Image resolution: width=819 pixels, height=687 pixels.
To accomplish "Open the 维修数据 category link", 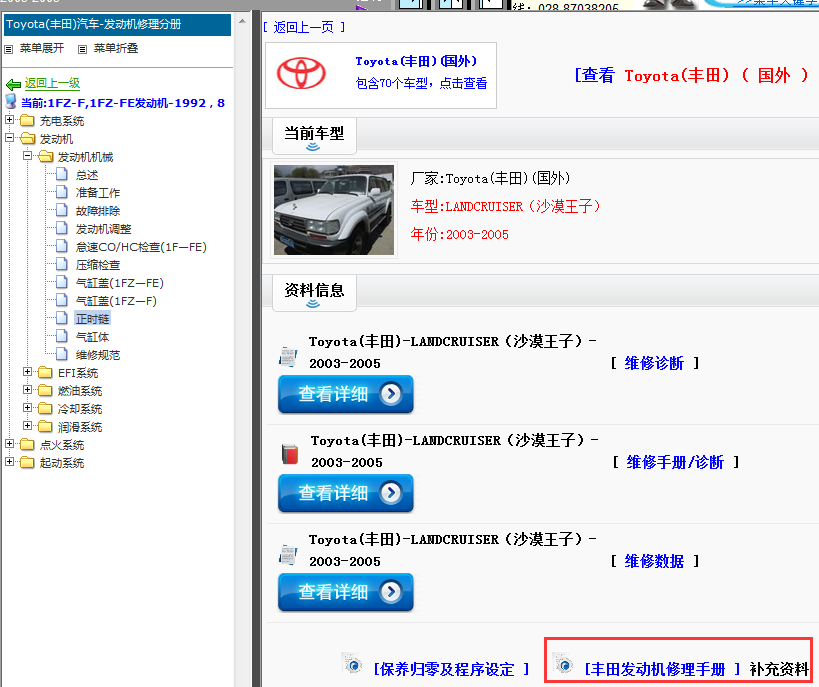I will tap(654, 561).
